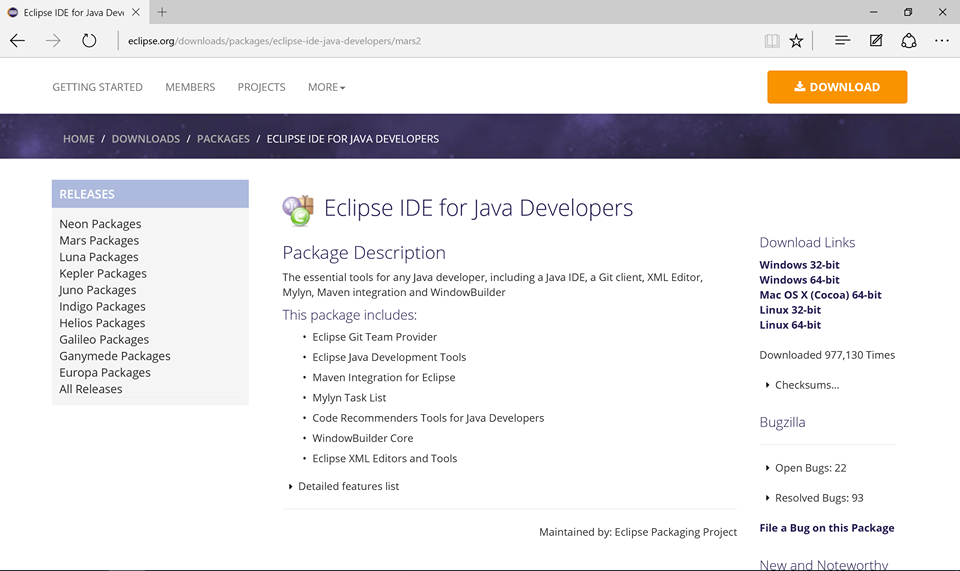Expand the Checksums section
The height and width of the screenshot is (571, 960).
pyautogui.click(x=803, y=385)
